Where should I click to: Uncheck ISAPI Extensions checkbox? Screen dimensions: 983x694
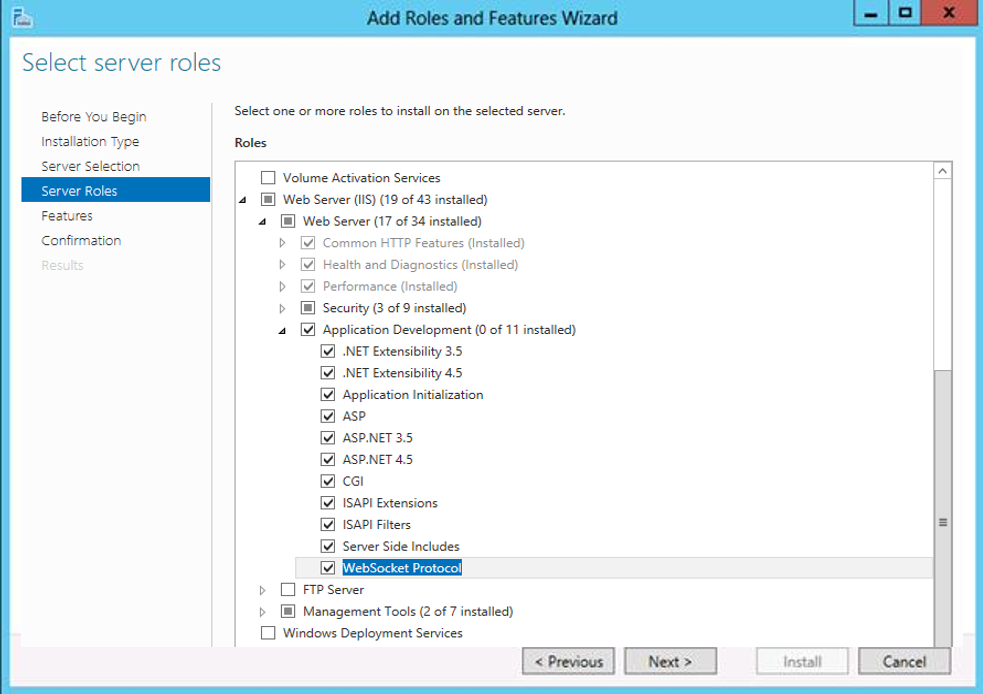tap(328, 503)
